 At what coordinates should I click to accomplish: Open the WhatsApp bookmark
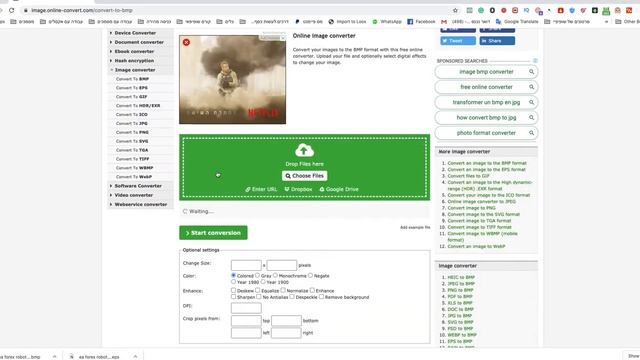(387, 22)
